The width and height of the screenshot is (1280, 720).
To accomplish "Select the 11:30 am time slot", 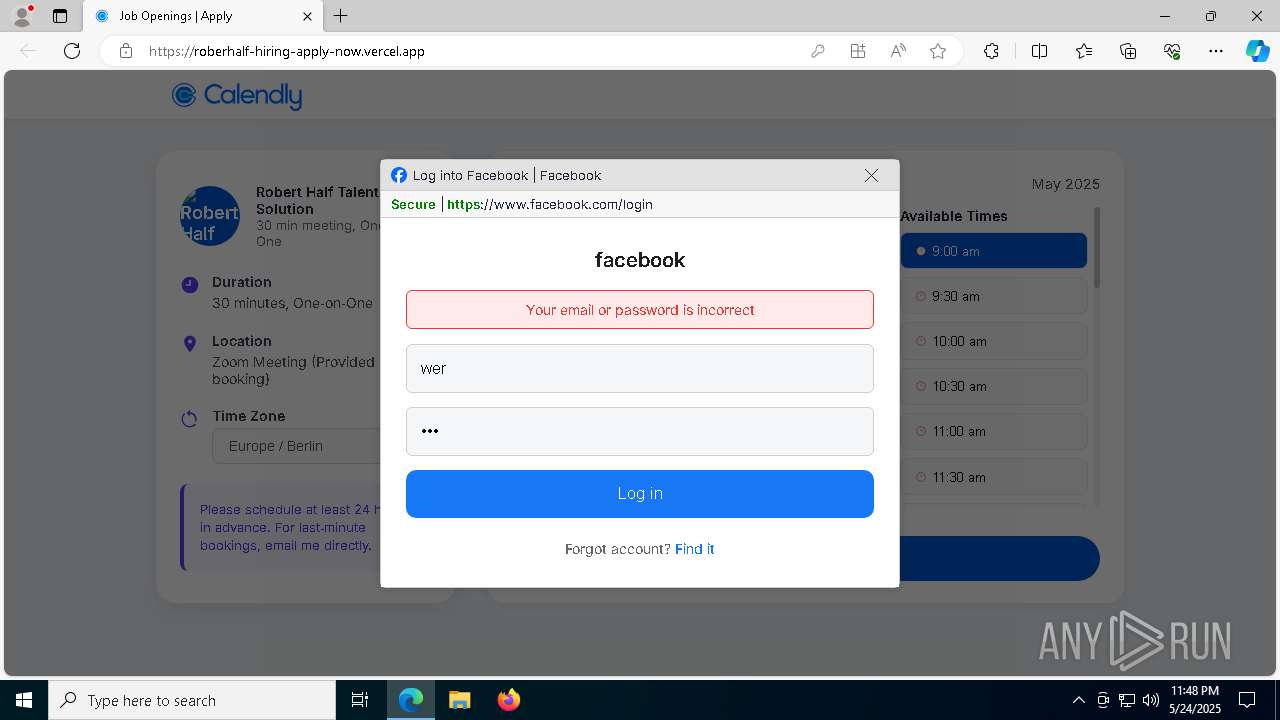I will click(x=993, y=477).
